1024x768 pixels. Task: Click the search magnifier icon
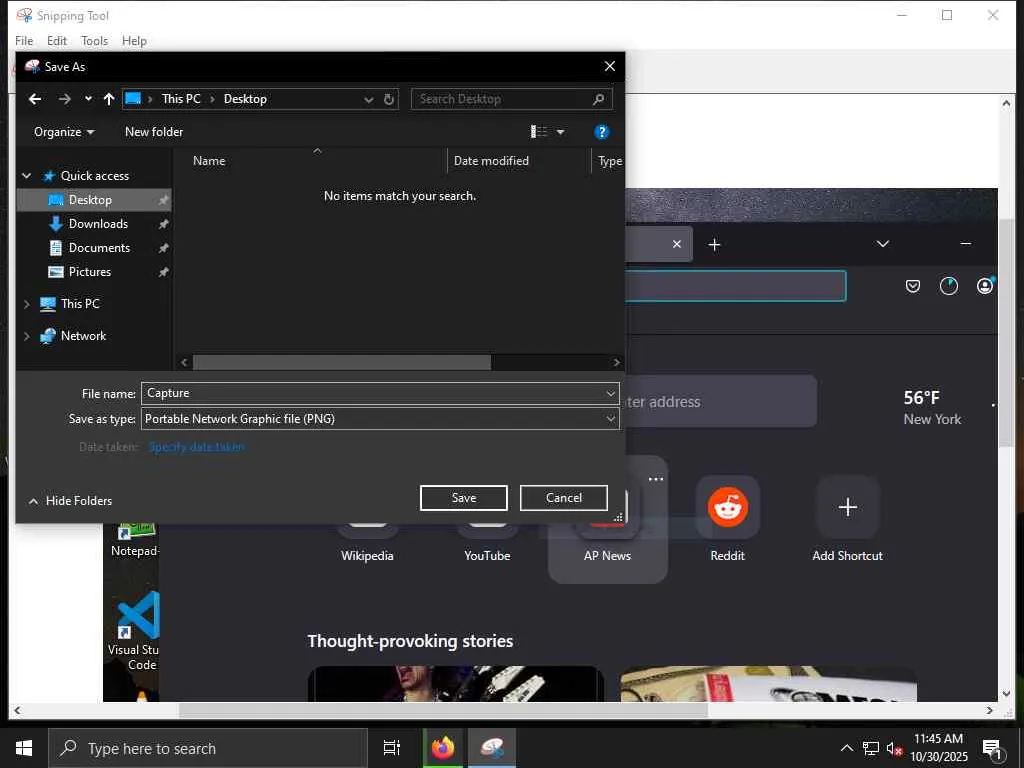598,99
